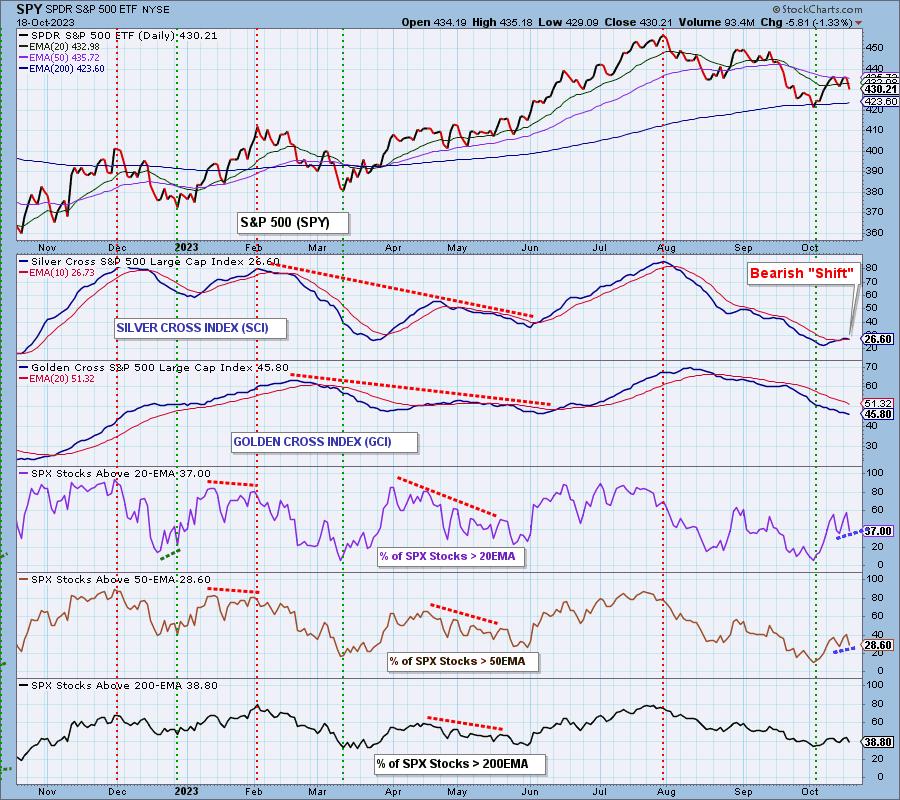Select the EMA(20) 51.32 legend entry
Screen dimensions: 900x800
click(57, 379)
